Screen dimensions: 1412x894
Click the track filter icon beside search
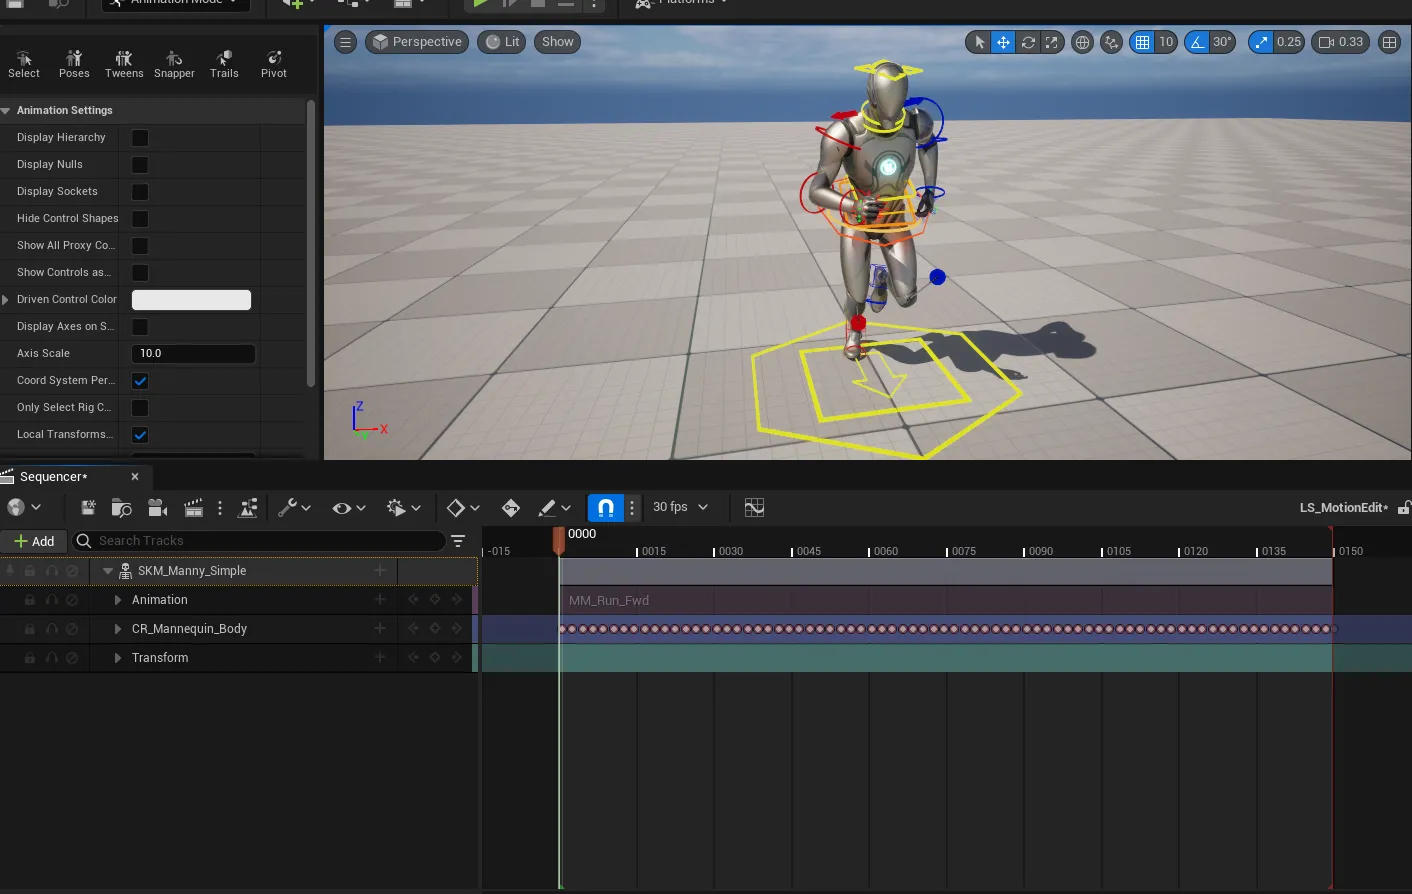458,541
